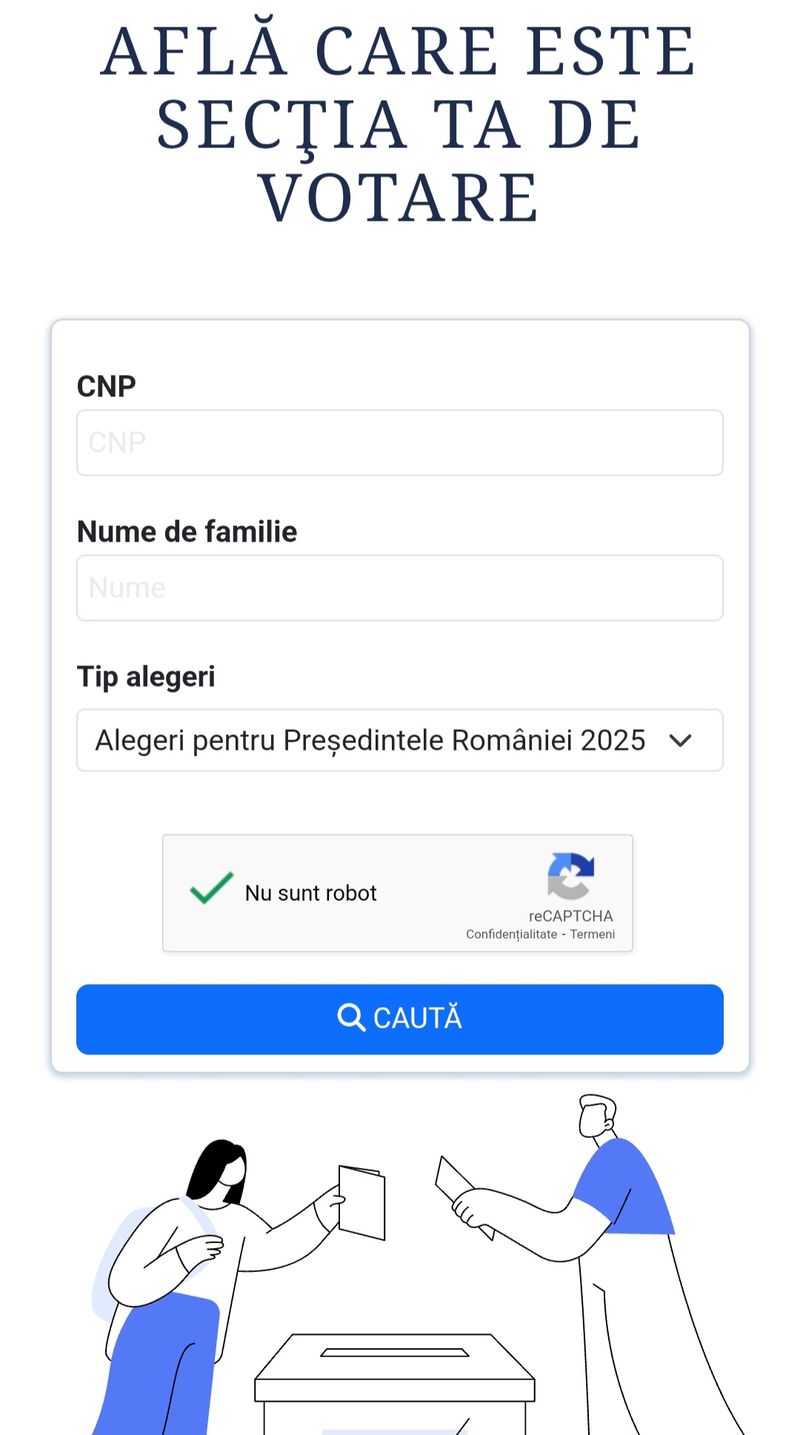800x1435 pixels.
Task: Focus the CNP input field
Action: [400, 442]
